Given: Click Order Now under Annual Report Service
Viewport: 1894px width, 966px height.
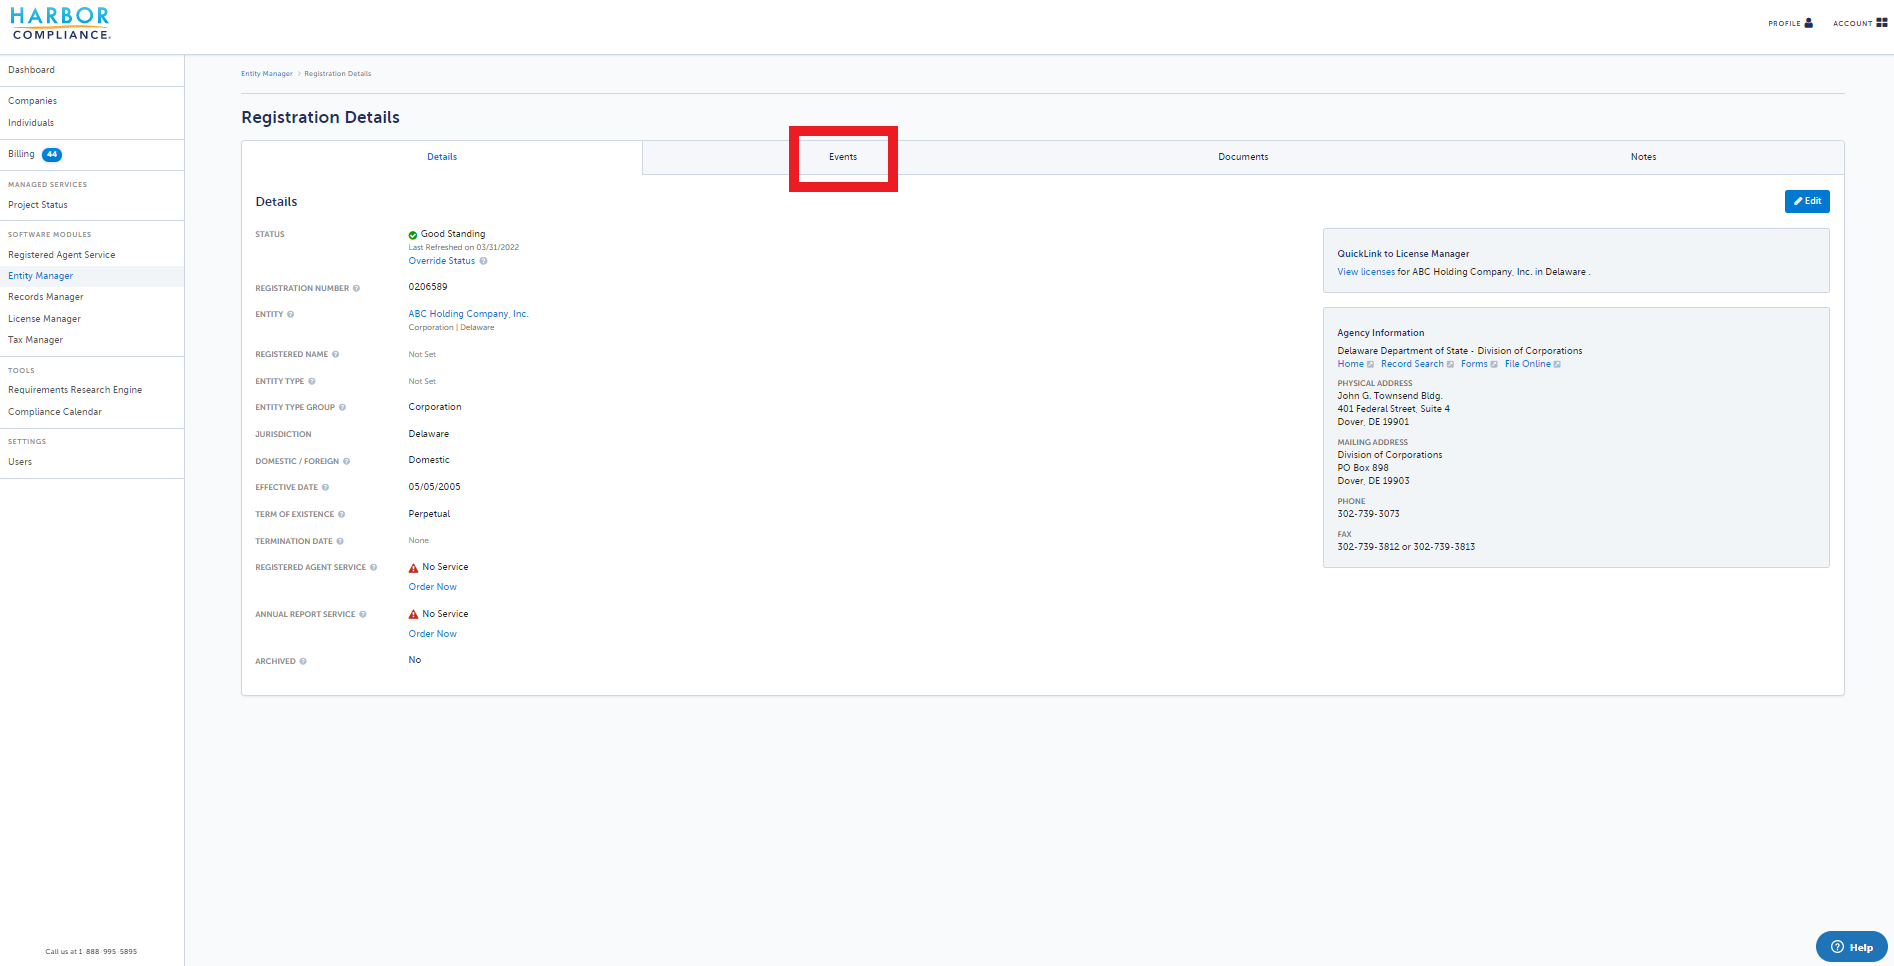Looking at the screenshot, I should point(432,634).
